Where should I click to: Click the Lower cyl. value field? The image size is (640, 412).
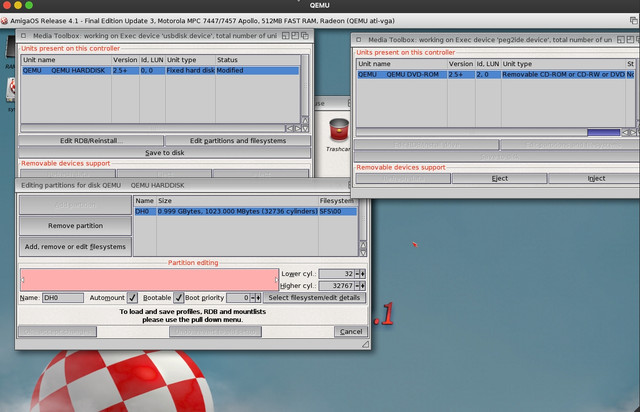(x=336, y=274)
